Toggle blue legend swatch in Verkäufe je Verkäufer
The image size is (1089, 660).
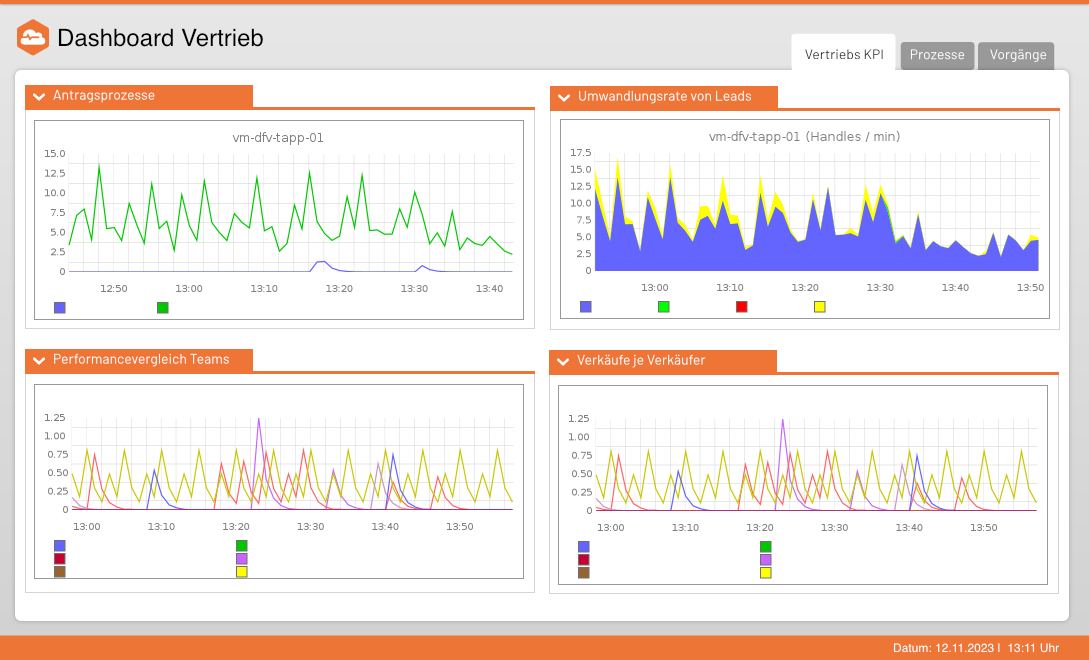coord(583,547)
